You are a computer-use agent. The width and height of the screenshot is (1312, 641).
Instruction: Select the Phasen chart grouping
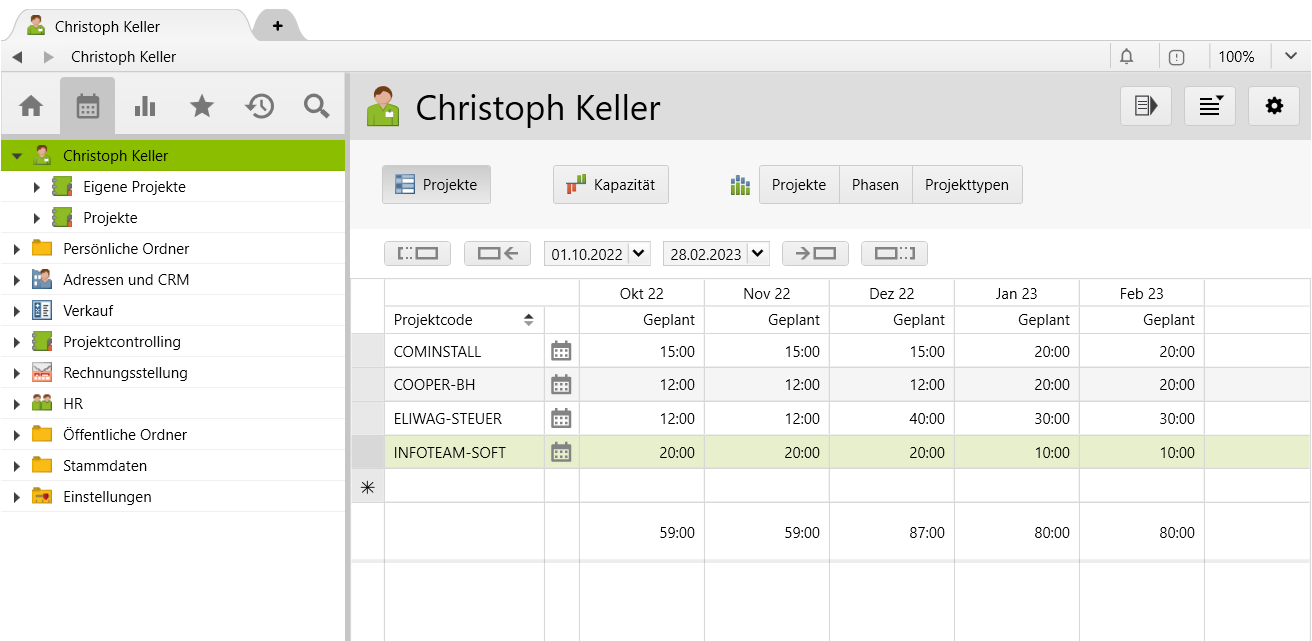pos(875,185)
